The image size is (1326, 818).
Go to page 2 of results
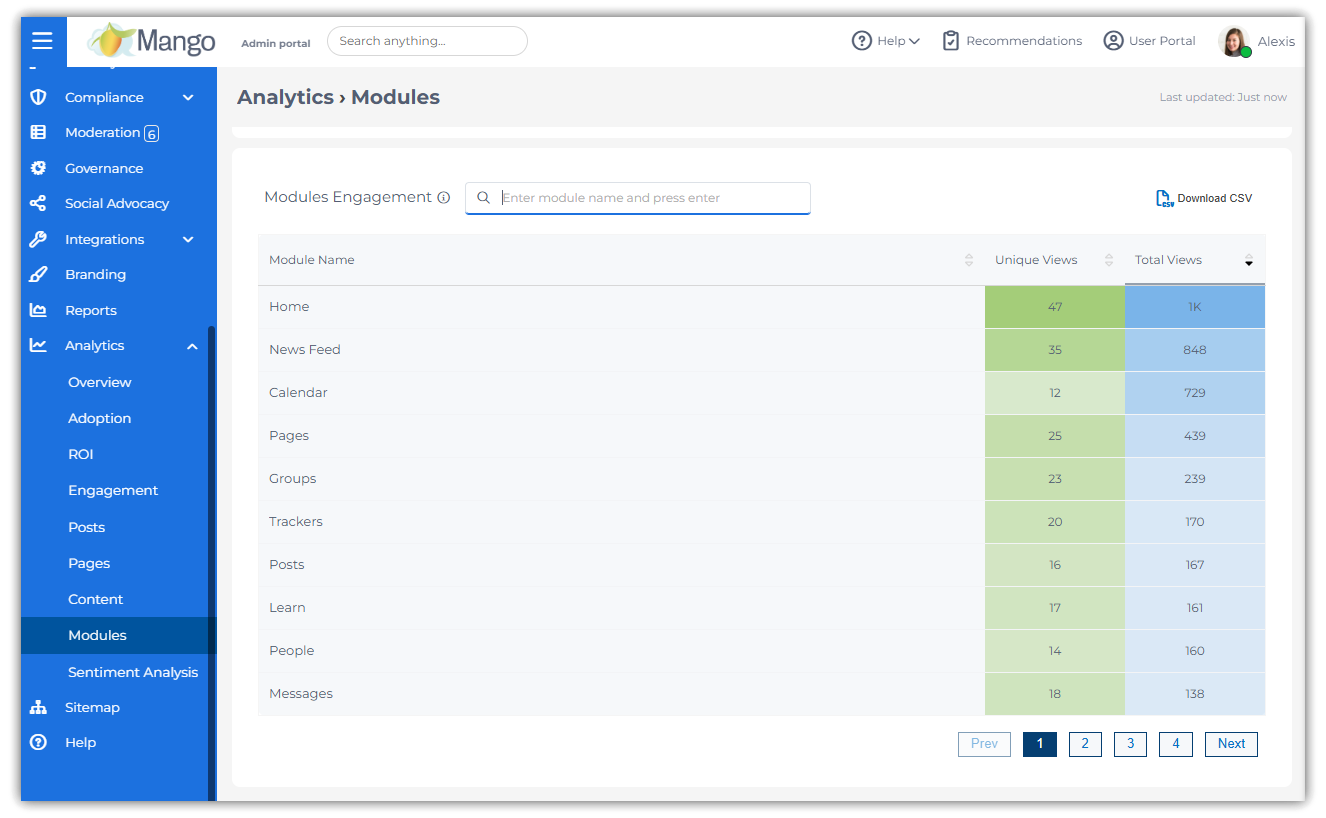pos(1084,744)
